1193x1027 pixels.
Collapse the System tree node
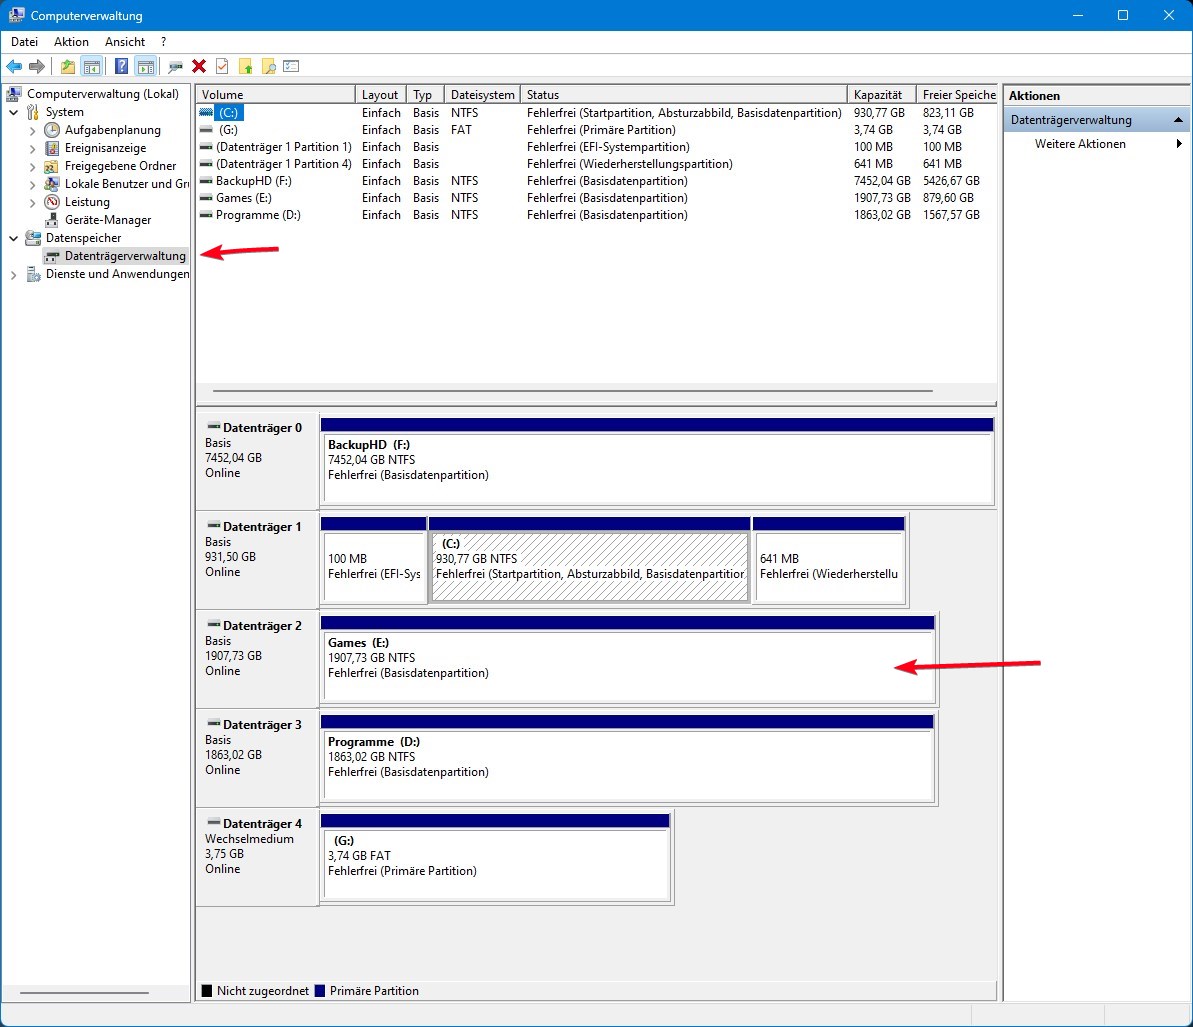[x=14, y=112]
